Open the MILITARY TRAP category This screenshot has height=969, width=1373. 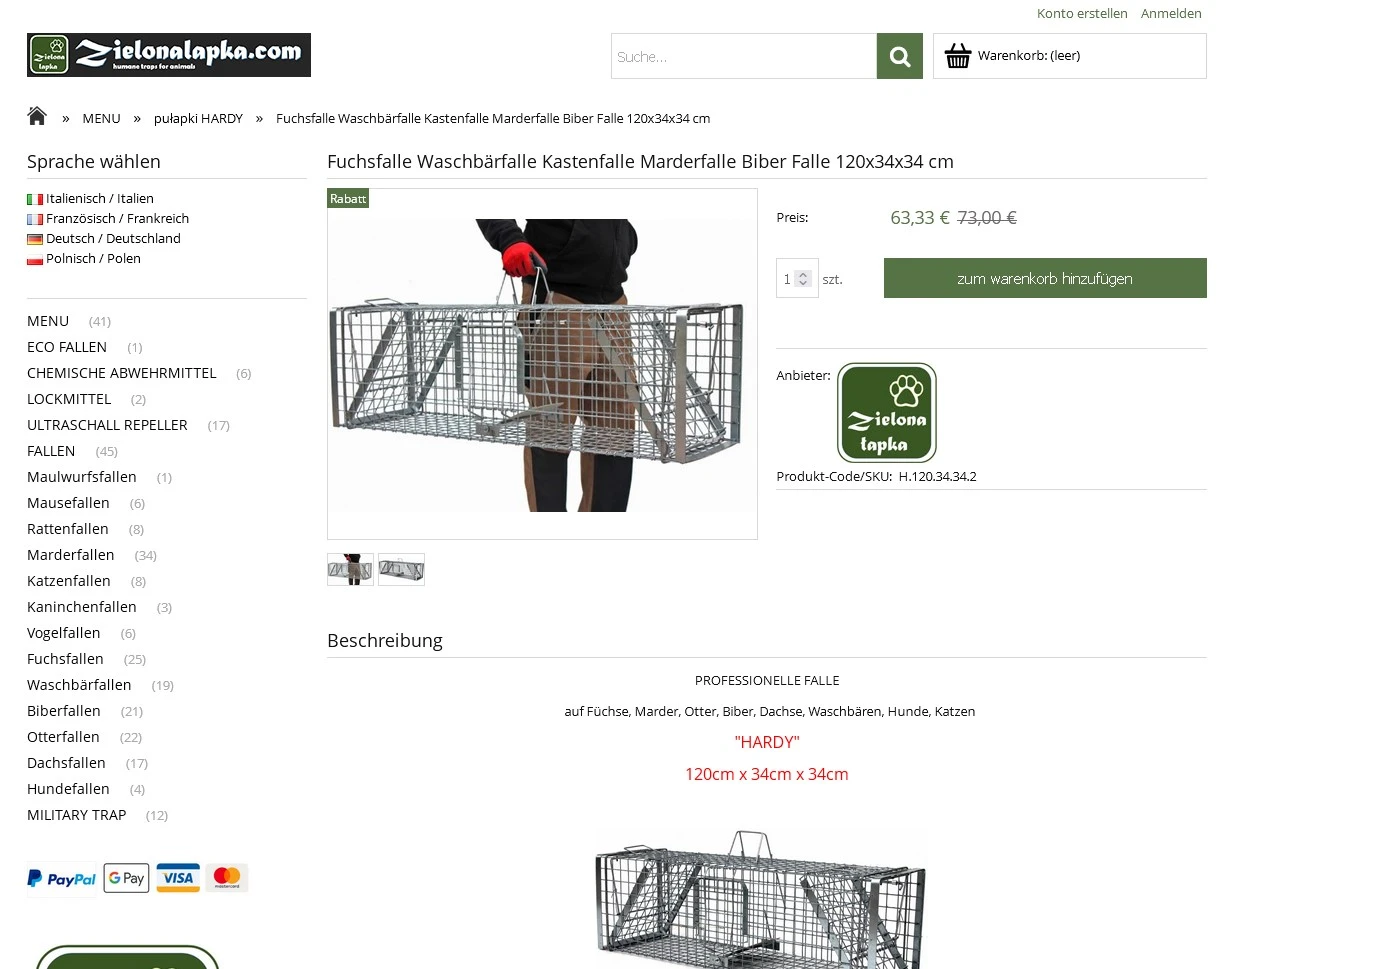click(77, 815)
